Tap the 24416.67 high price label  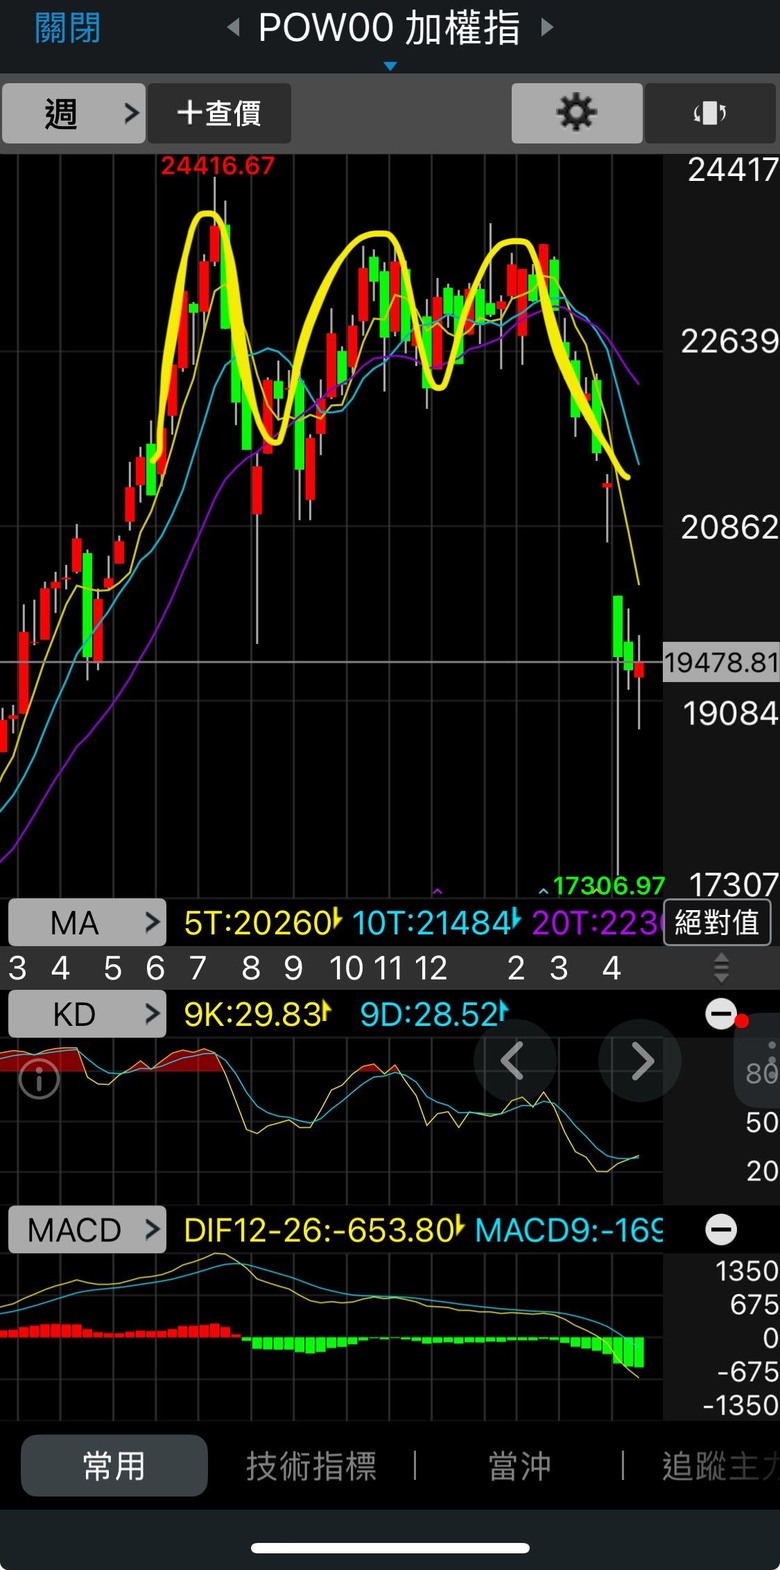coord(217,166)
